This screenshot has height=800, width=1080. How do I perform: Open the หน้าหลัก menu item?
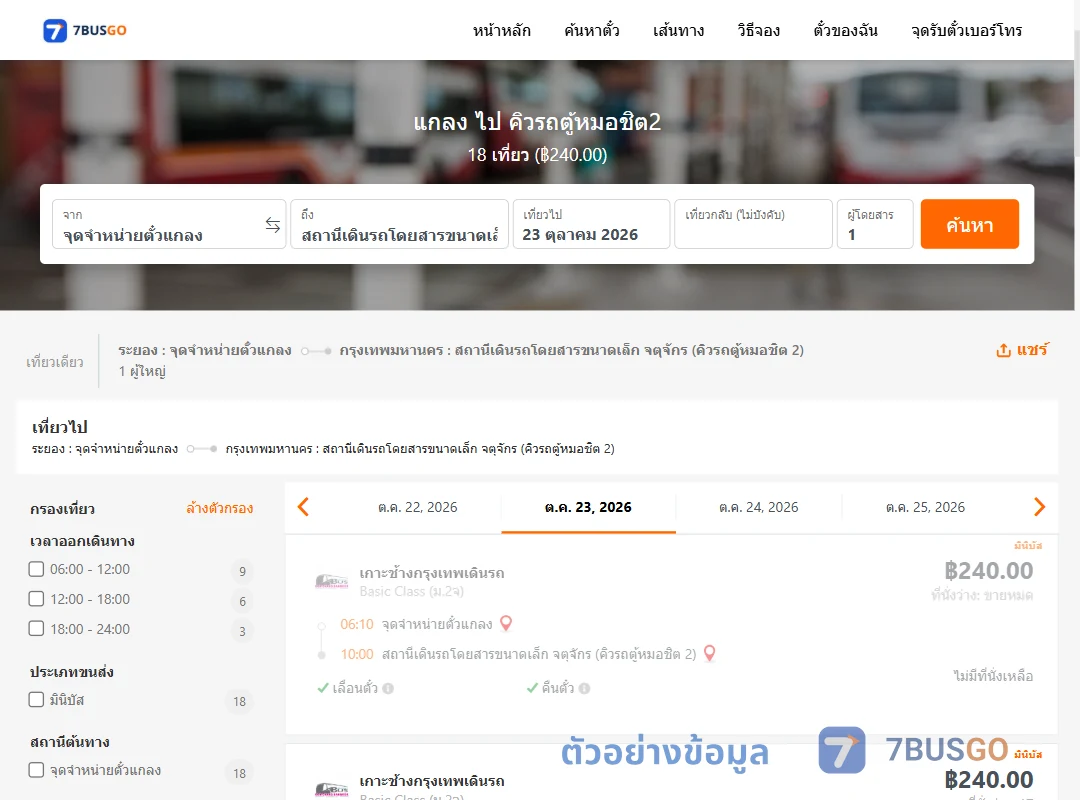click(501, 30)
